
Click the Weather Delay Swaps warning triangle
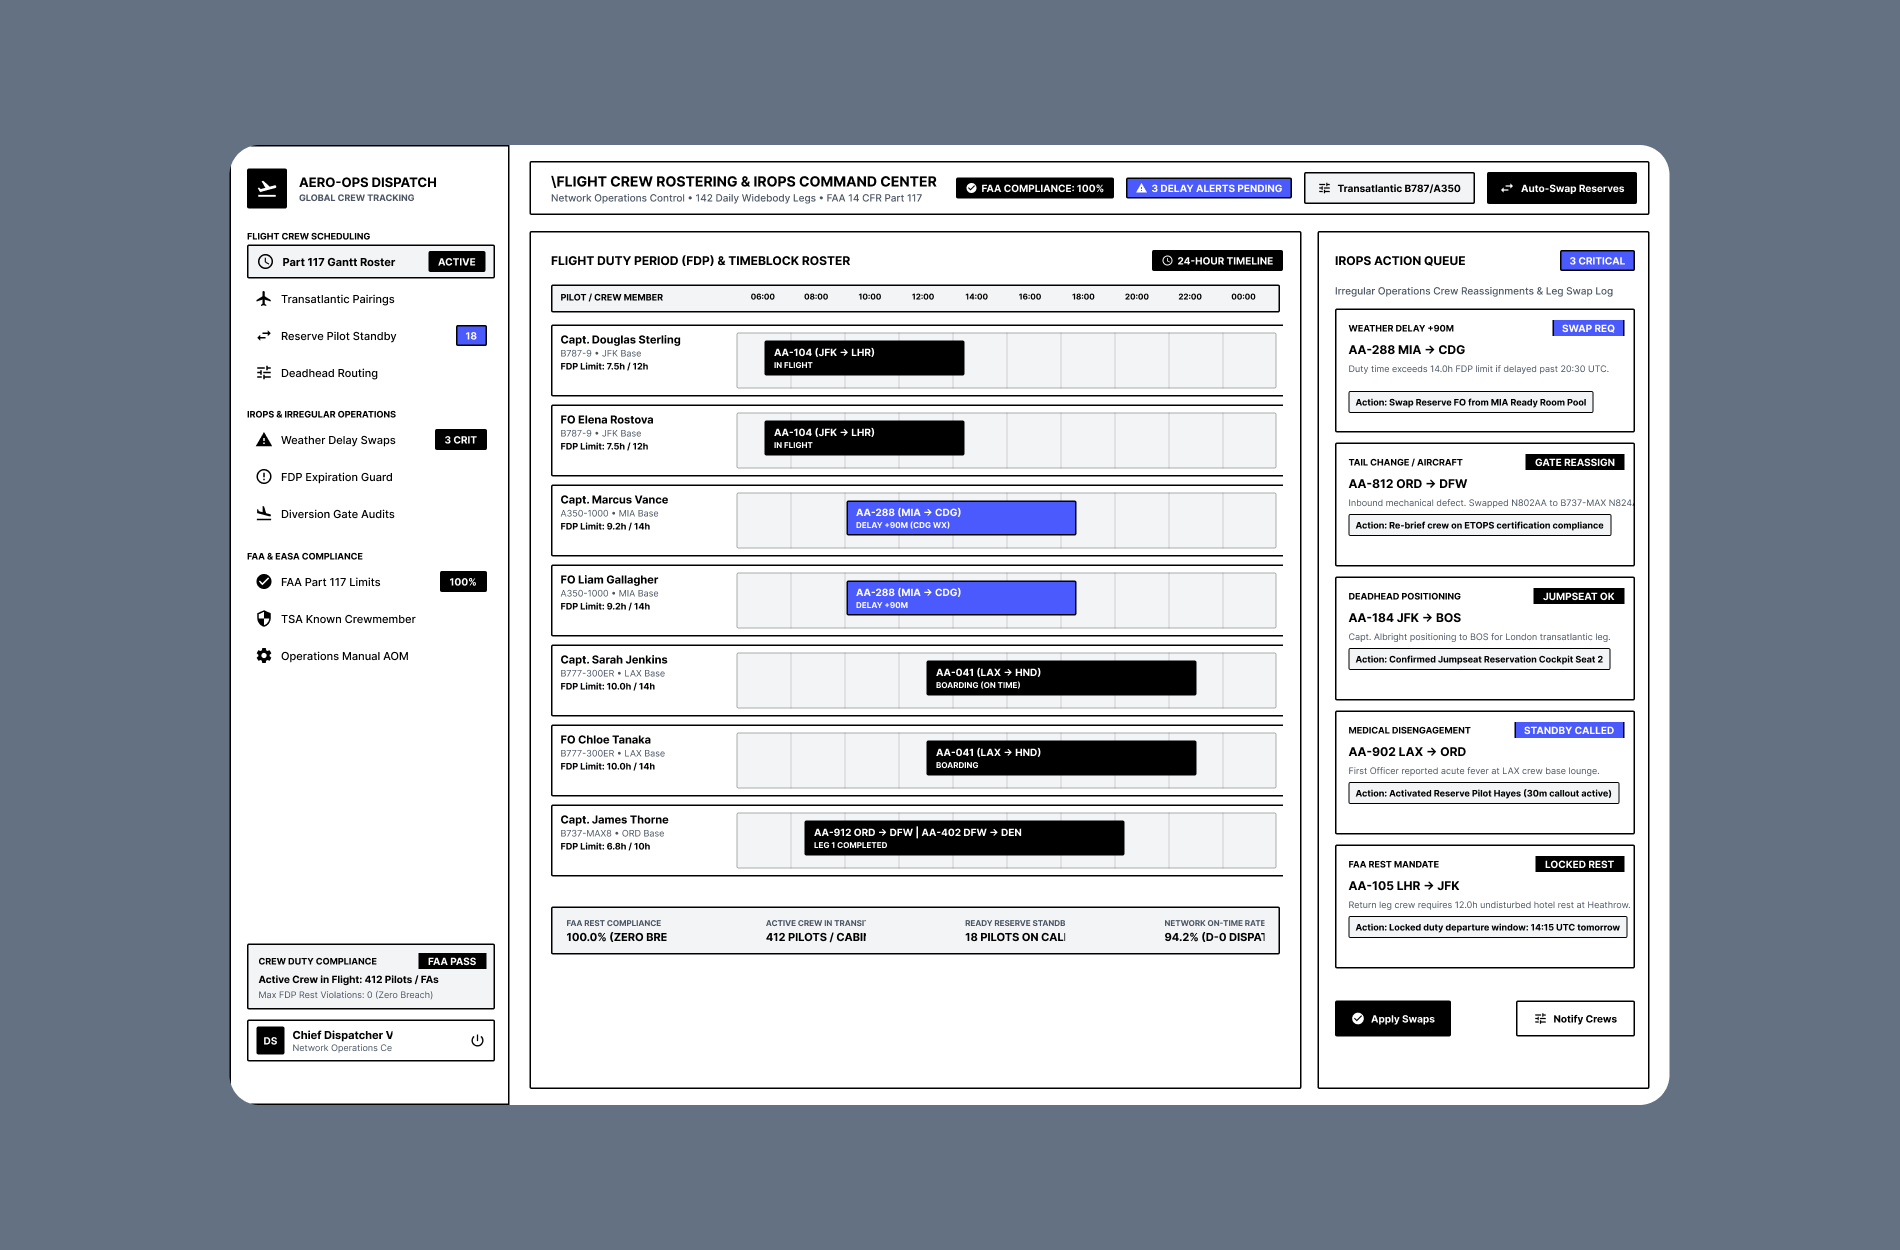point(264,440)
